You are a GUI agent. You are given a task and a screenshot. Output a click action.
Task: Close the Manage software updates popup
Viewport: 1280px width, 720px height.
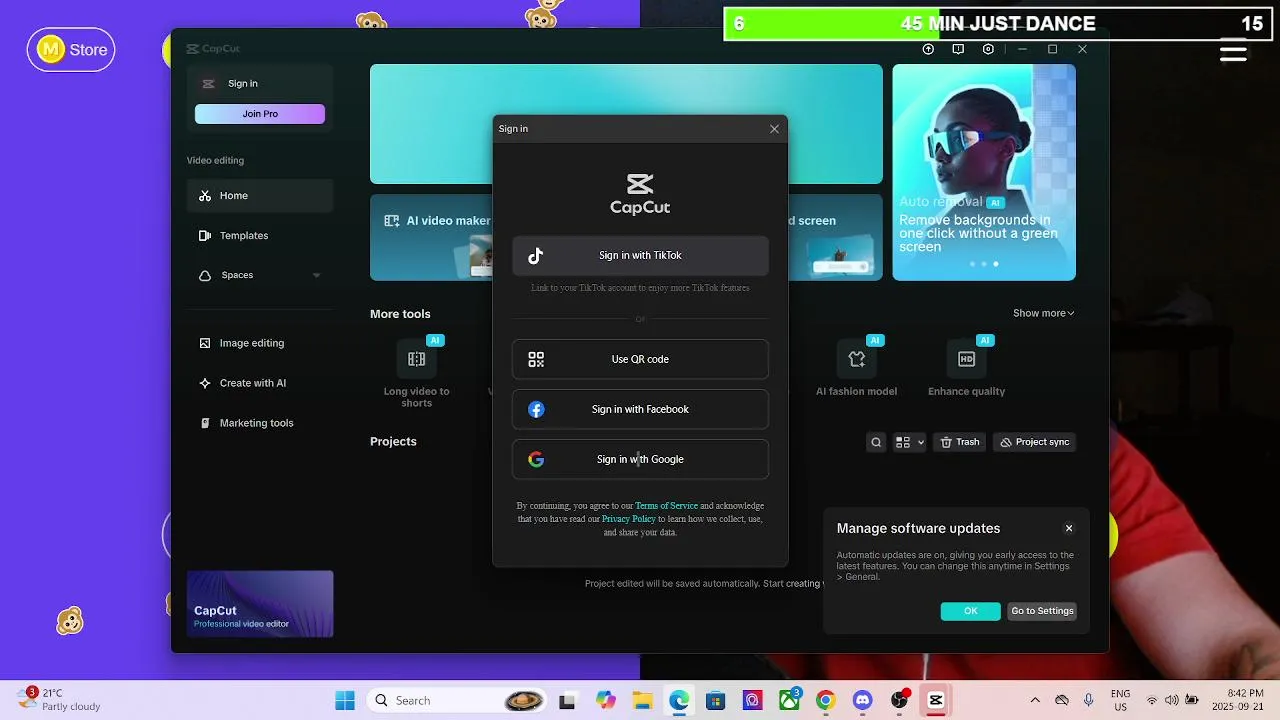pos(1069,528)
